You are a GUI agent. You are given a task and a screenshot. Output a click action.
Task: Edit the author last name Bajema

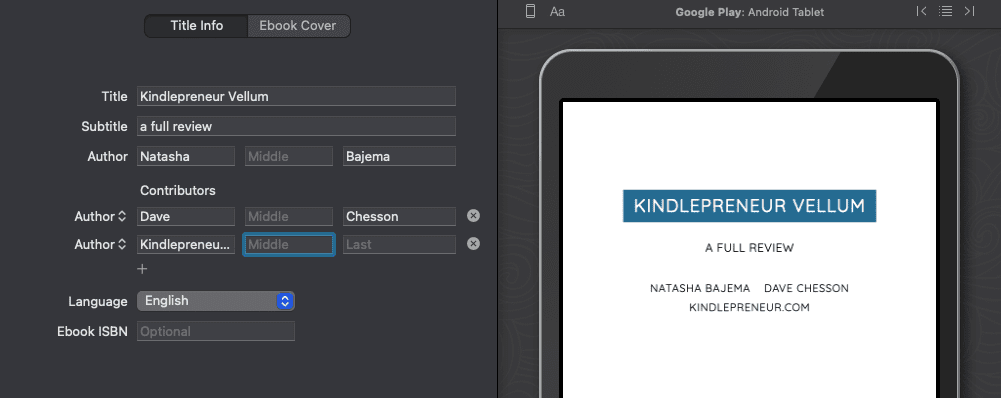pyautogui.click(x=399, y=157)
